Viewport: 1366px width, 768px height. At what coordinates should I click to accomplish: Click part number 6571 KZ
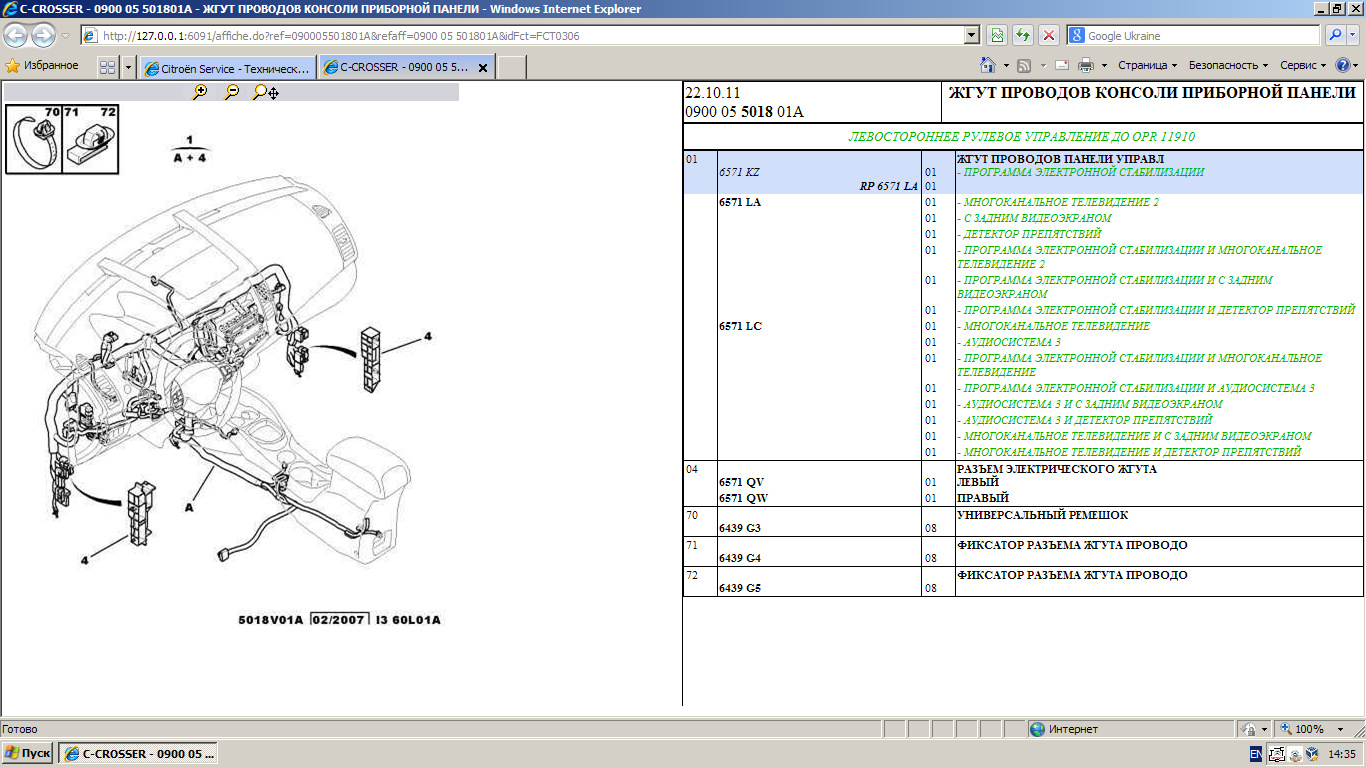(739, 172)
